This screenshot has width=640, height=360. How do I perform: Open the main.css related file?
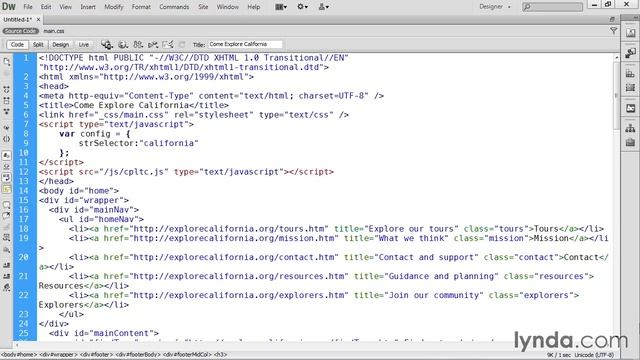point(54,31)
